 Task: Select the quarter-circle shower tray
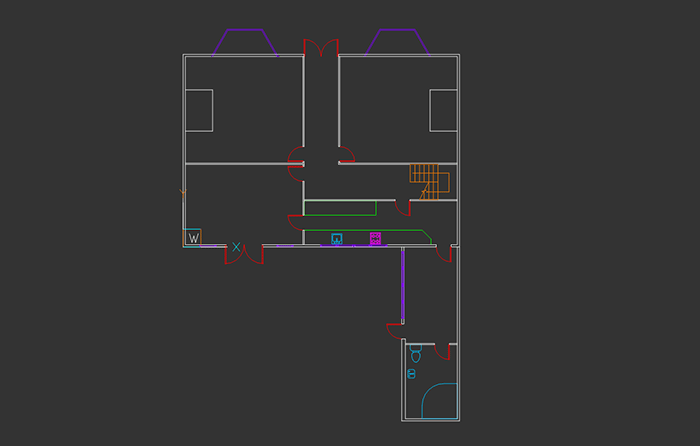point(440,401)
